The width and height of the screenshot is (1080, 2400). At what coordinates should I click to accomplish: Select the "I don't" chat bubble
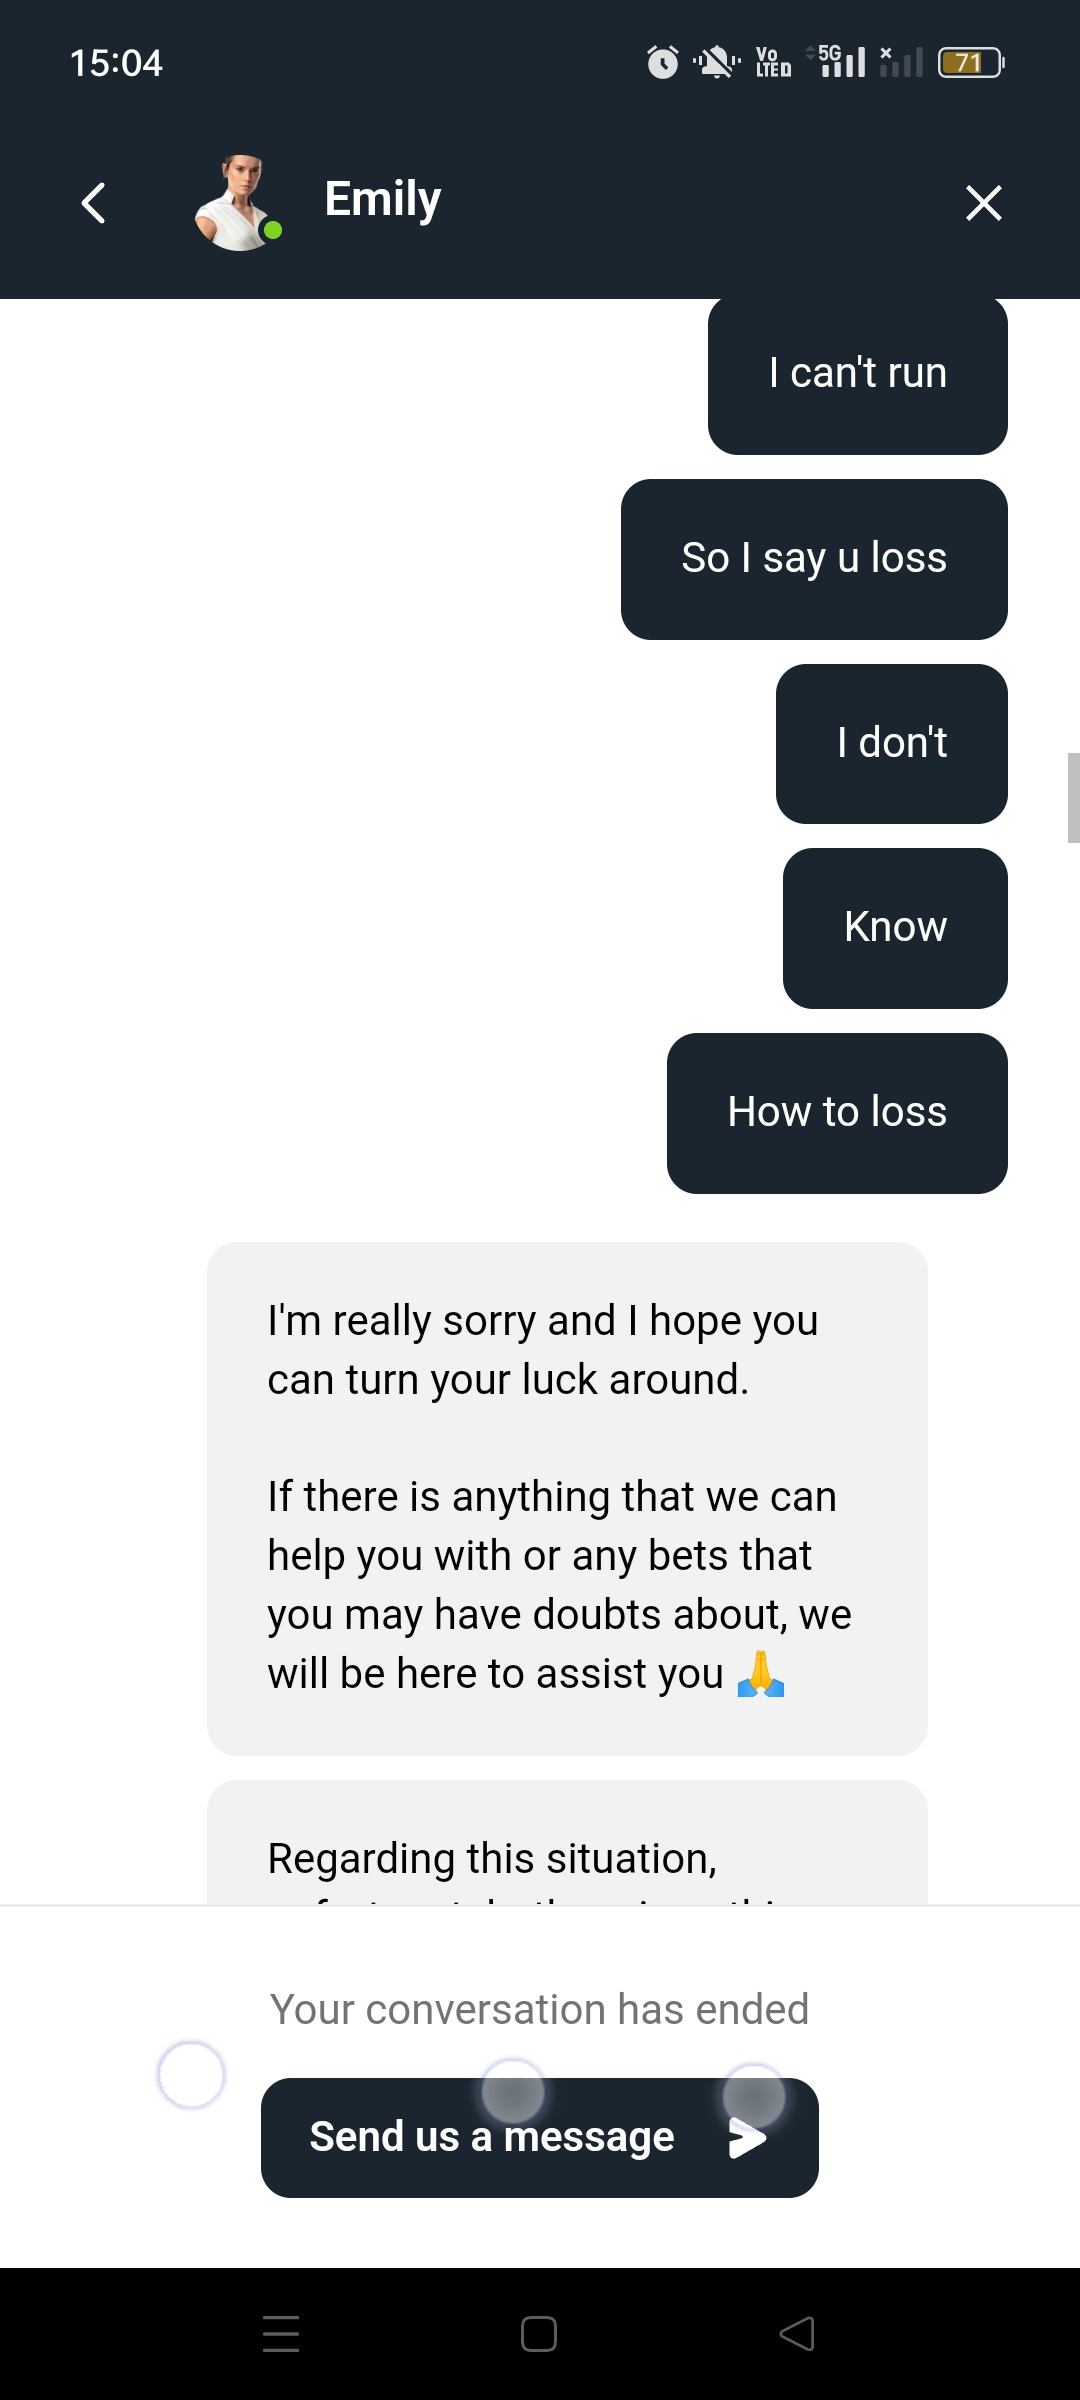[x=891, y=744]
